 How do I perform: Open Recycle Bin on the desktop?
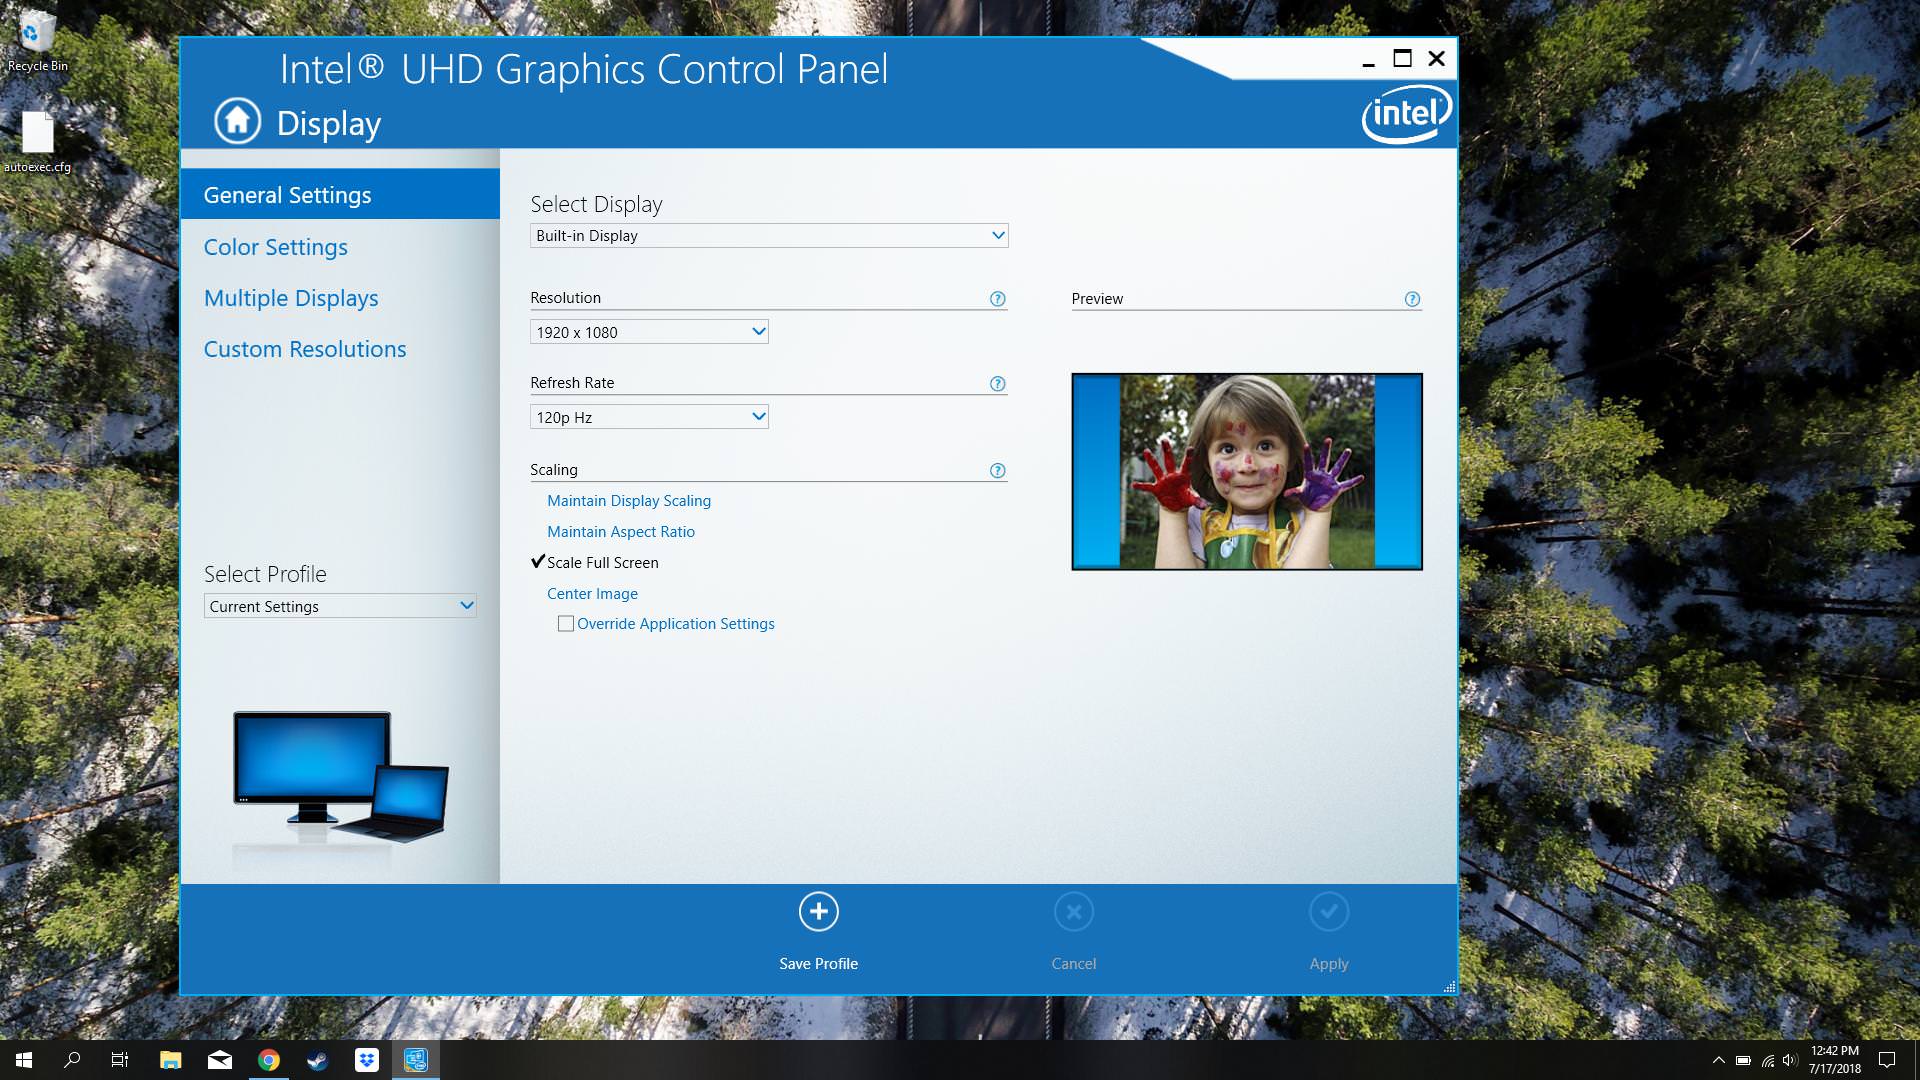37,42
